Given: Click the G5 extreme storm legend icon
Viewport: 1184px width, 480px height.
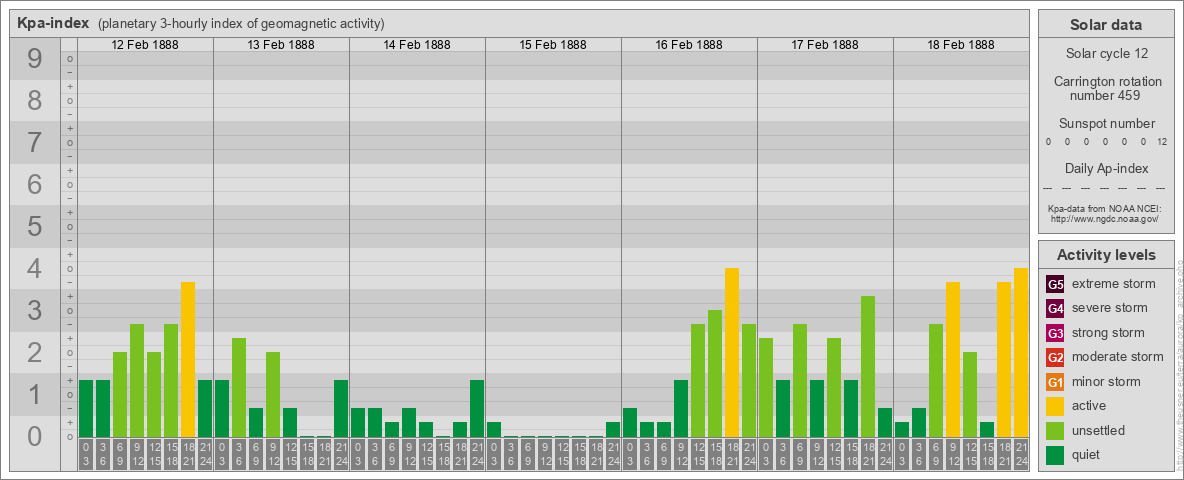Looking at the screenshot, I should point(1055,285).
